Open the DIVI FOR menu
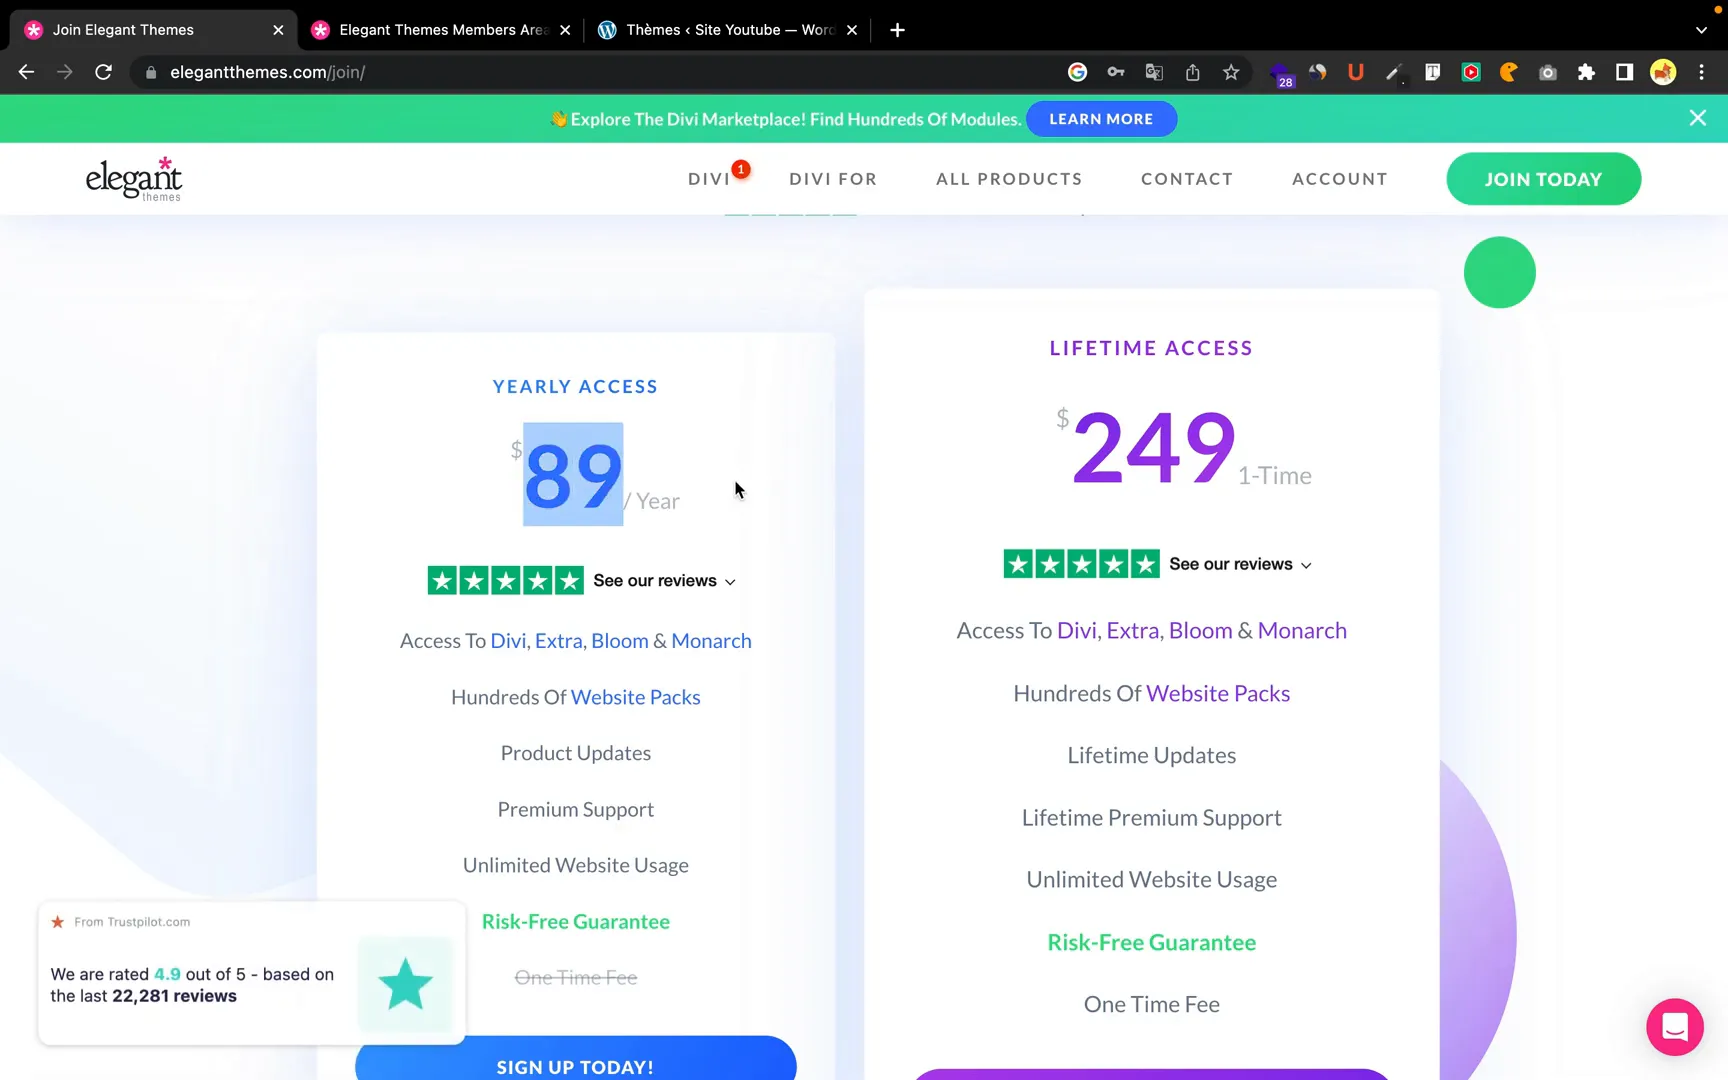The image size is (1728, 1080). [x=833, y=179]
